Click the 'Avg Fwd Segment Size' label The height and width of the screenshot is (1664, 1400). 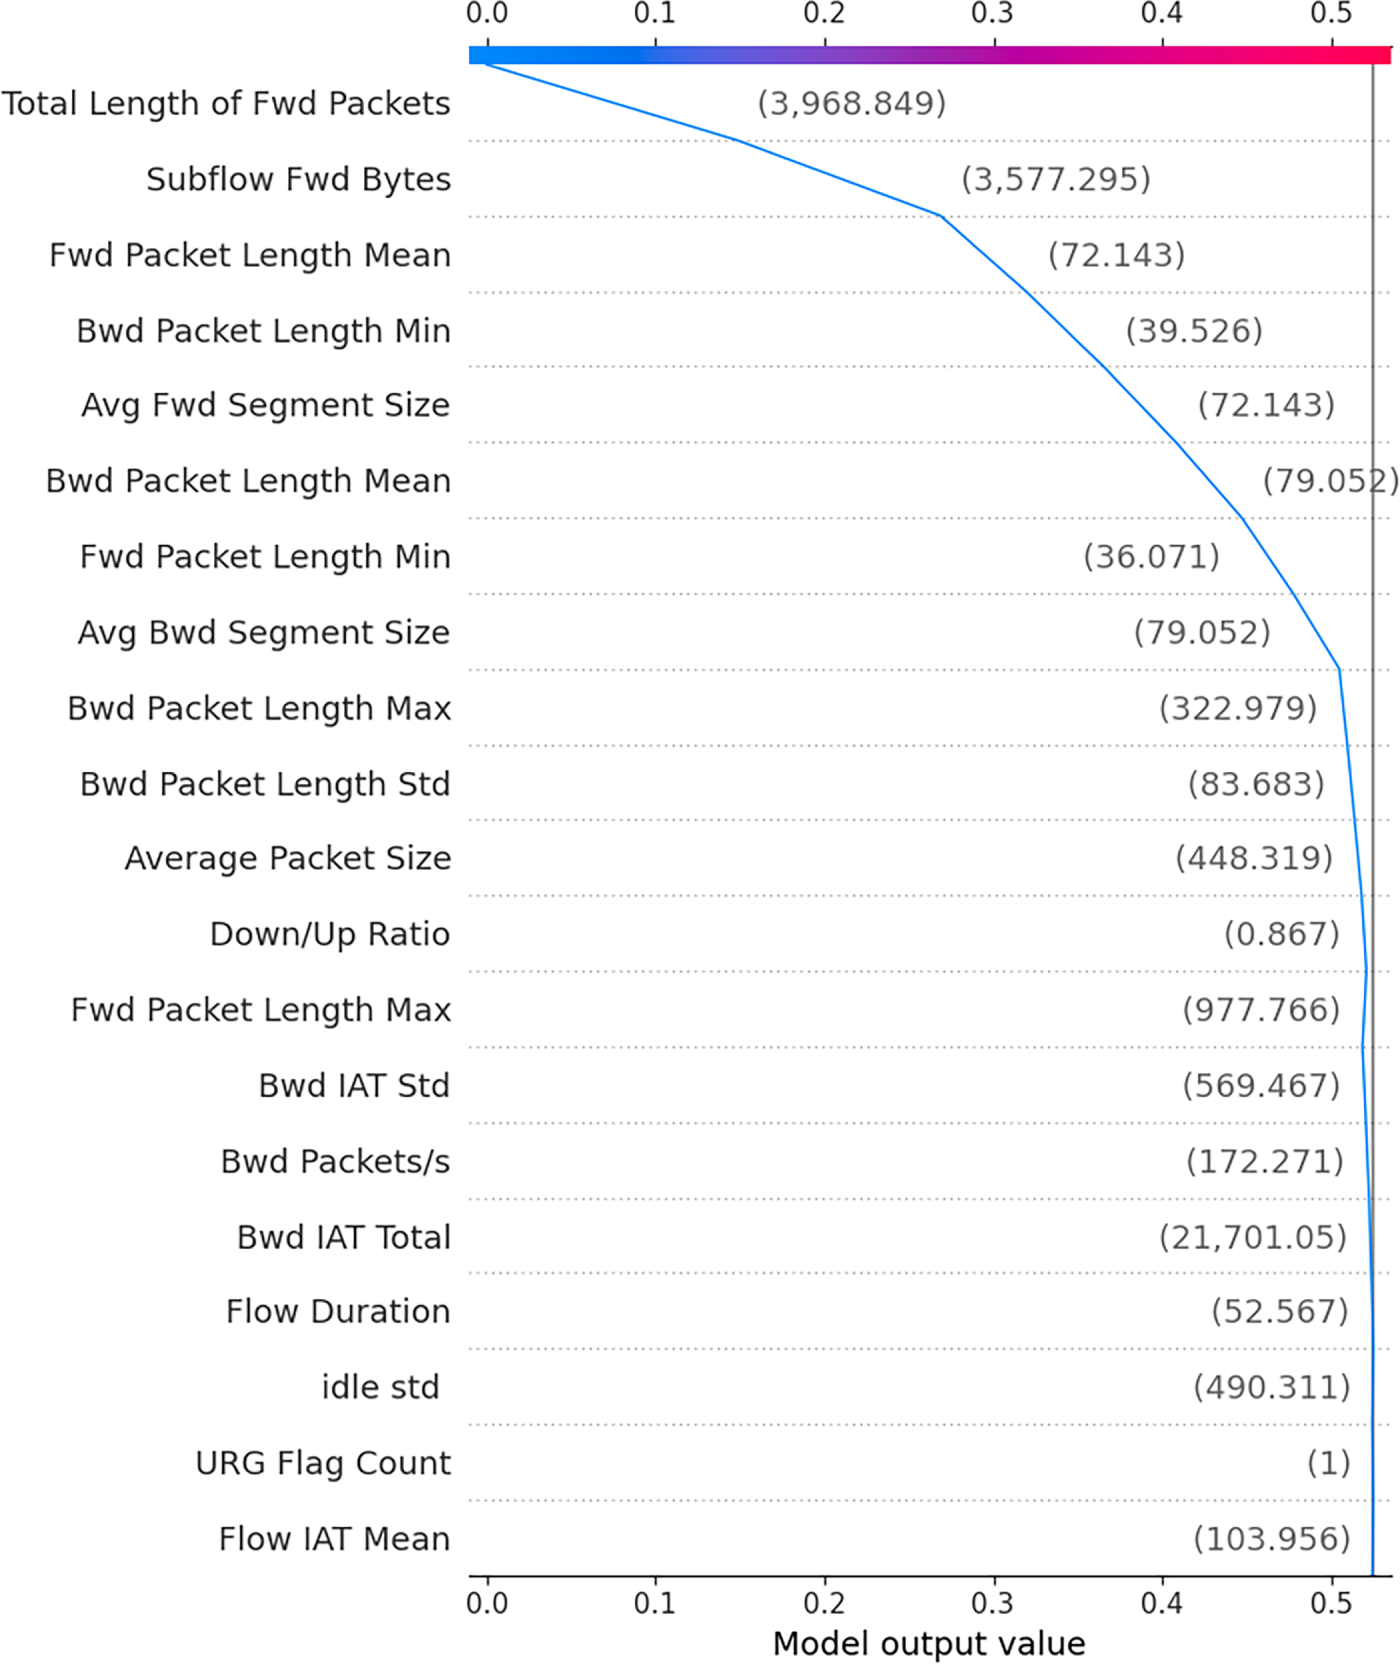(x=265, y=405)
